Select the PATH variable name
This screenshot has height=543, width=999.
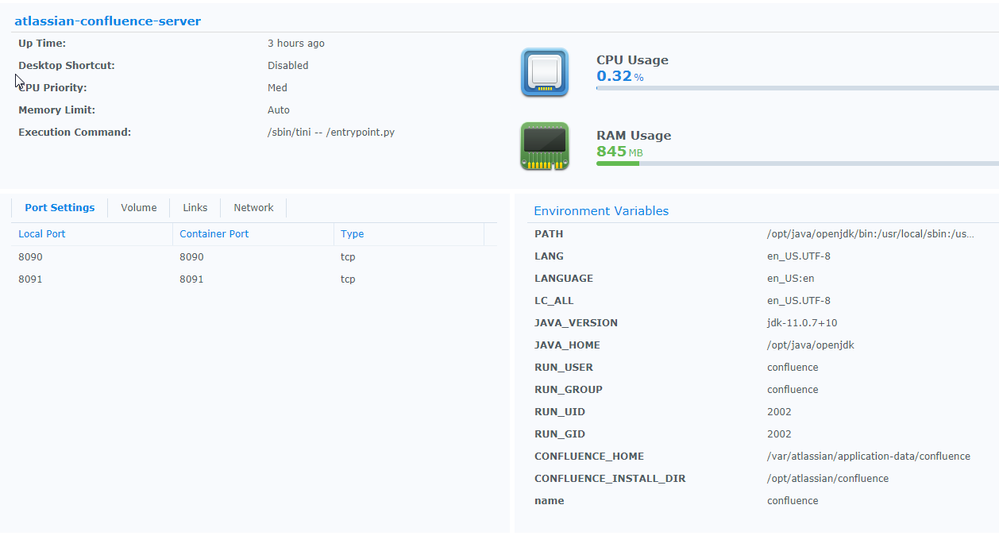pyautogui.click(x=549, y=234)
